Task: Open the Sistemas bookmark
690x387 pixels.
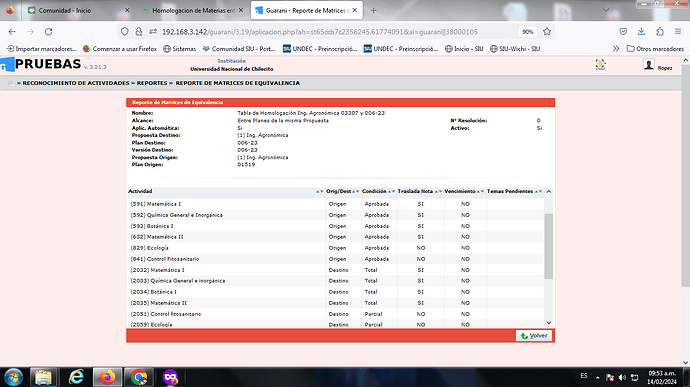Action: [180, 49]
